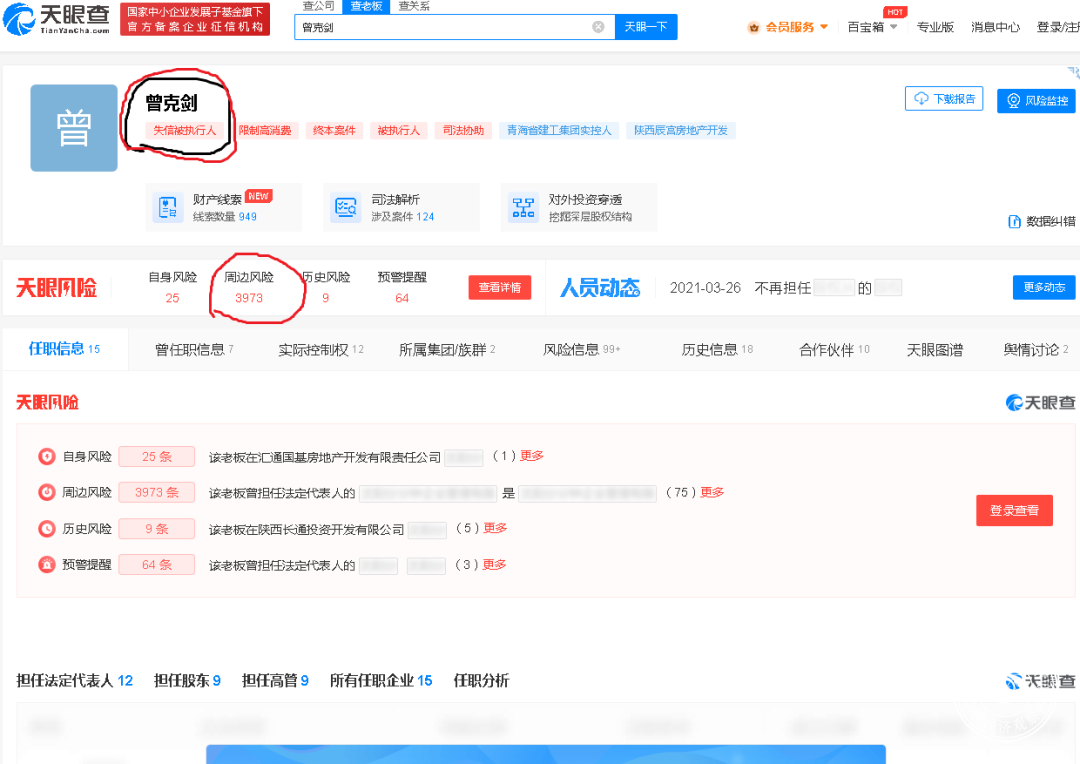The height and width of the screenshot is (764, 1080).
Task: Click the 登录/注册 link
Action: [1058, 27]
